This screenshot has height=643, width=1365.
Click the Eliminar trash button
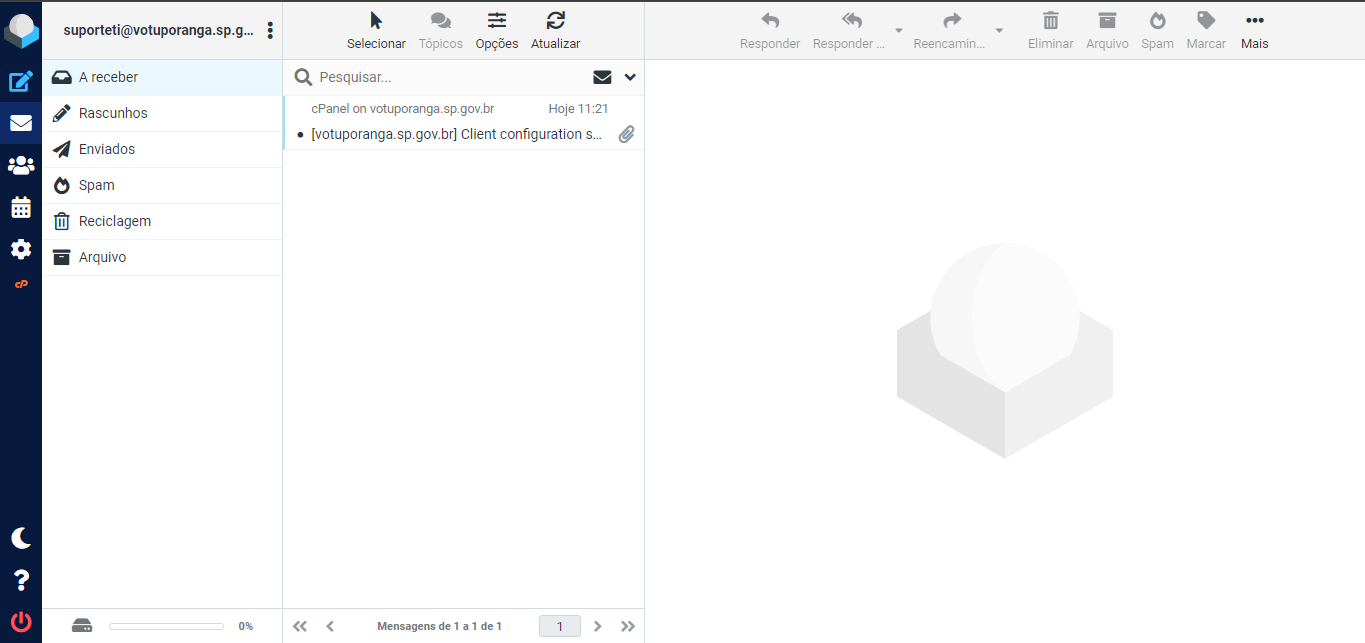click(1051, 31)
